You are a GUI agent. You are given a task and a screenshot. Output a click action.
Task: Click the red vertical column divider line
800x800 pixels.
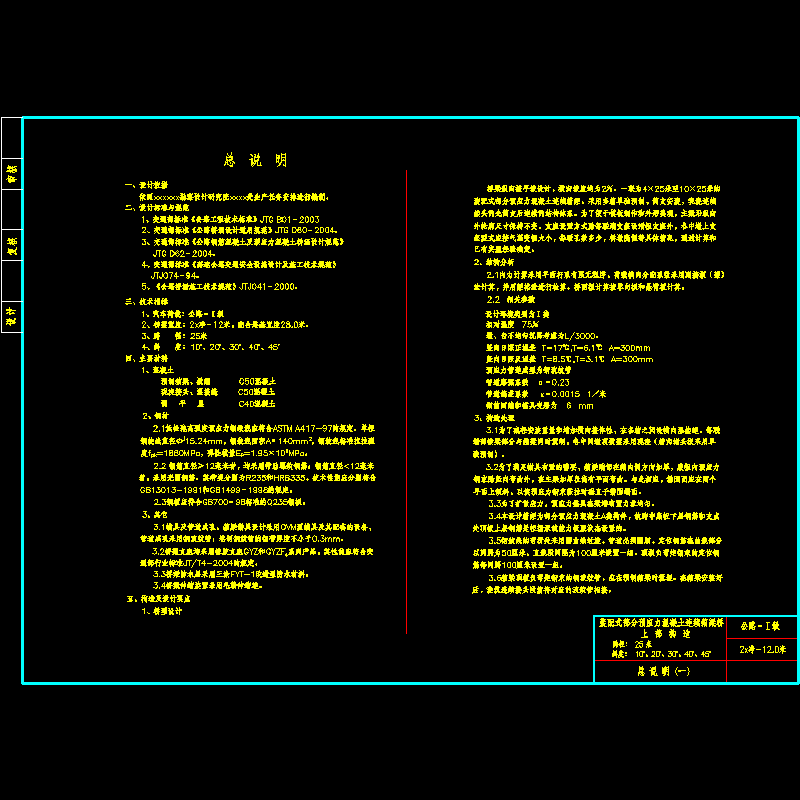tap(408, 400)
